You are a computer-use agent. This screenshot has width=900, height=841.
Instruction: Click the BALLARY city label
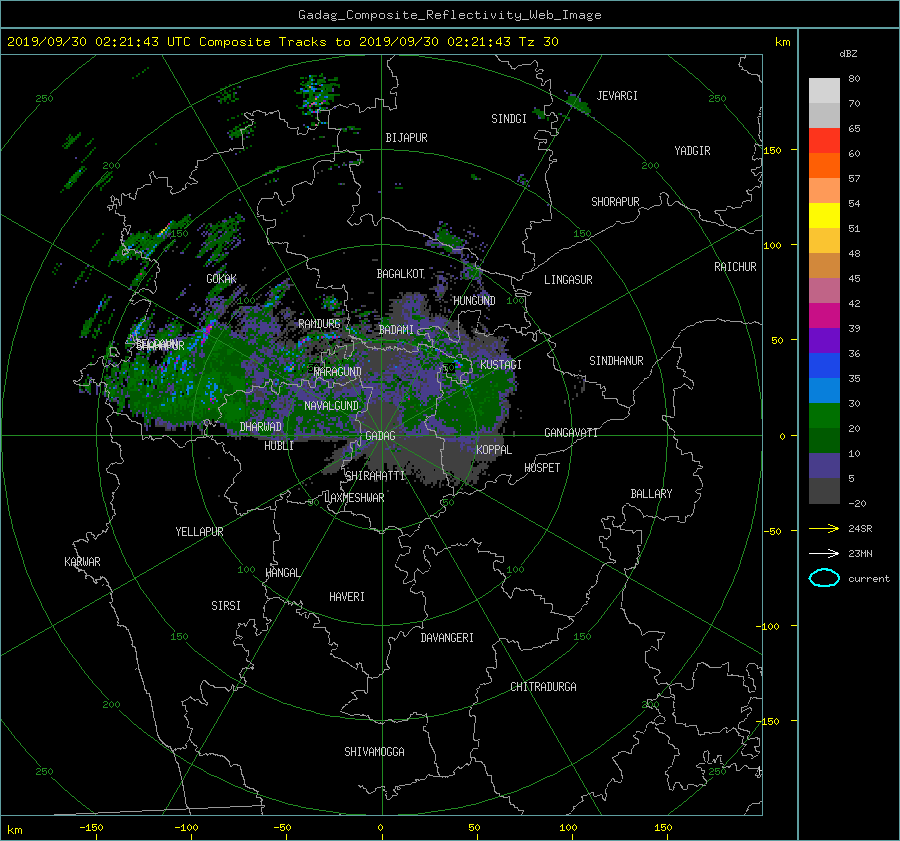[651, 494]
